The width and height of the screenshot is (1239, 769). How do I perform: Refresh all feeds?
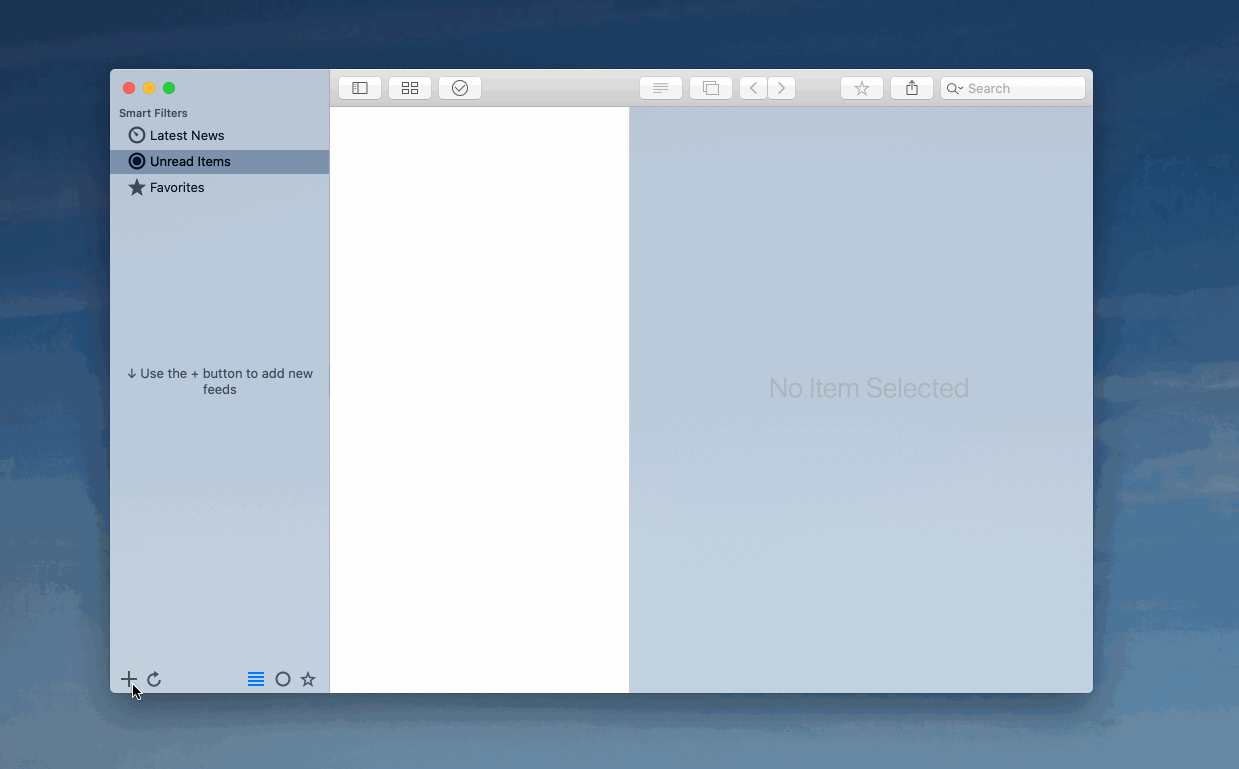154,679
